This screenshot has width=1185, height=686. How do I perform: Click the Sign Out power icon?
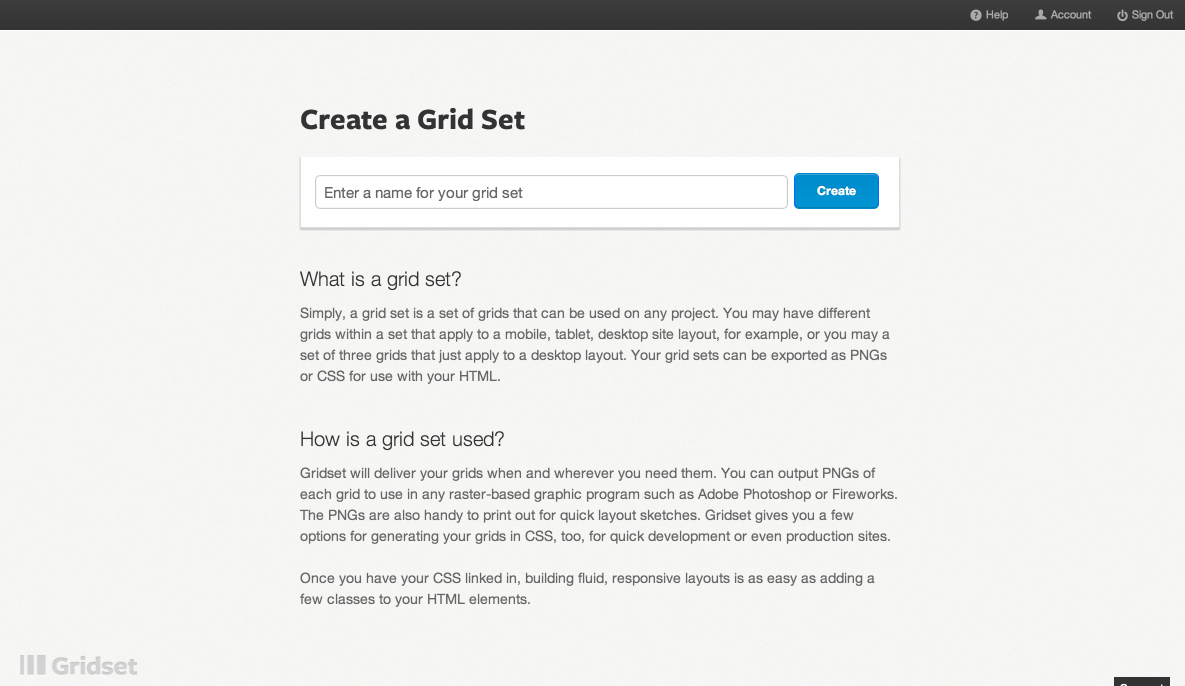[1122, 15]
